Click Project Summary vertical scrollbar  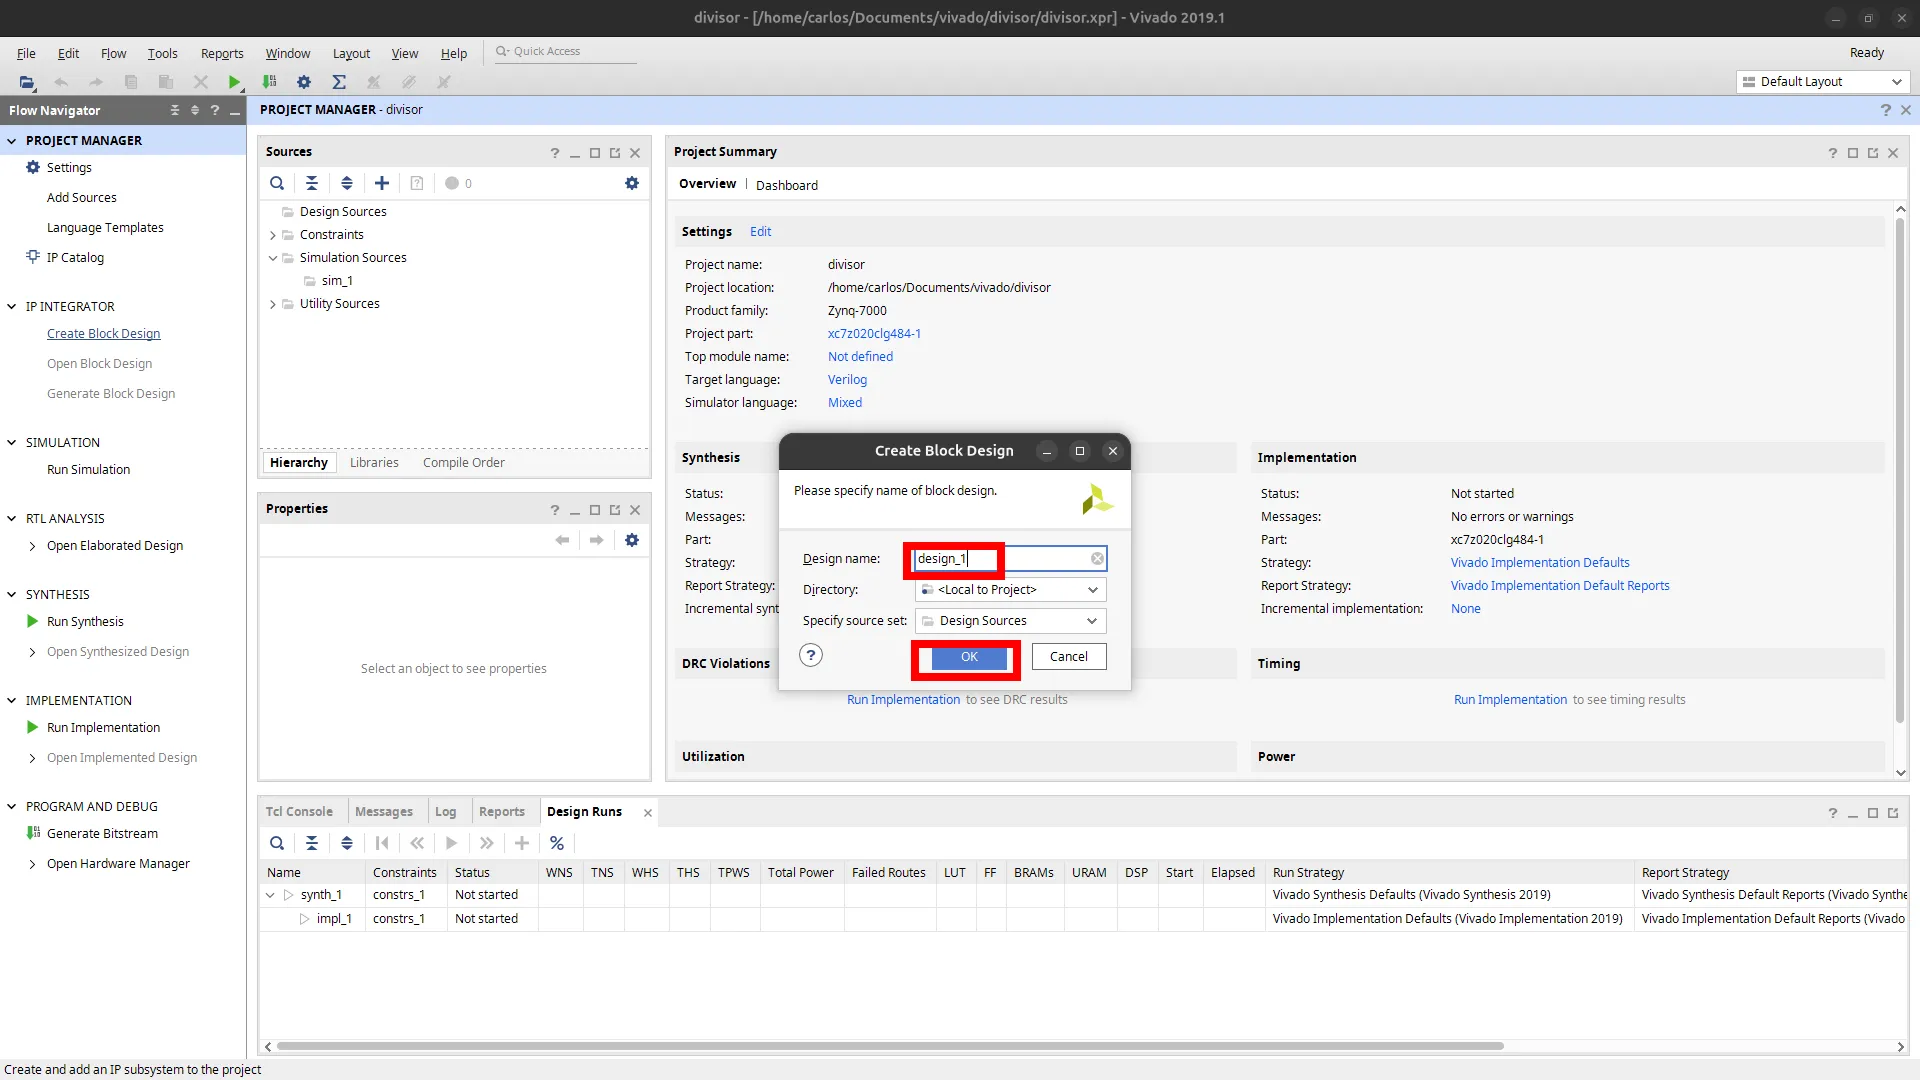(1900, 470)
